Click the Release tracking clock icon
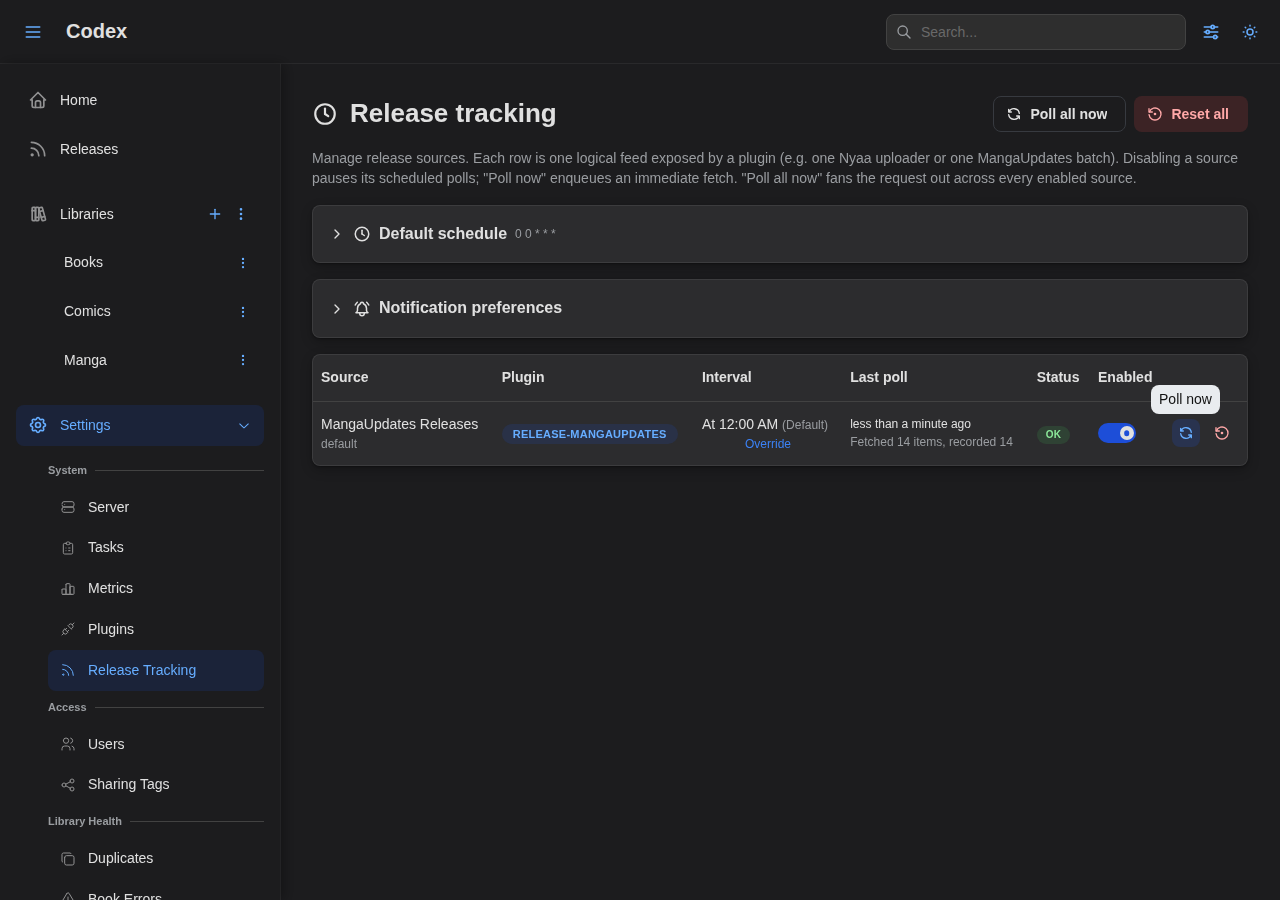The width and height of the screenshot is (1280, 900). (325, 114)
